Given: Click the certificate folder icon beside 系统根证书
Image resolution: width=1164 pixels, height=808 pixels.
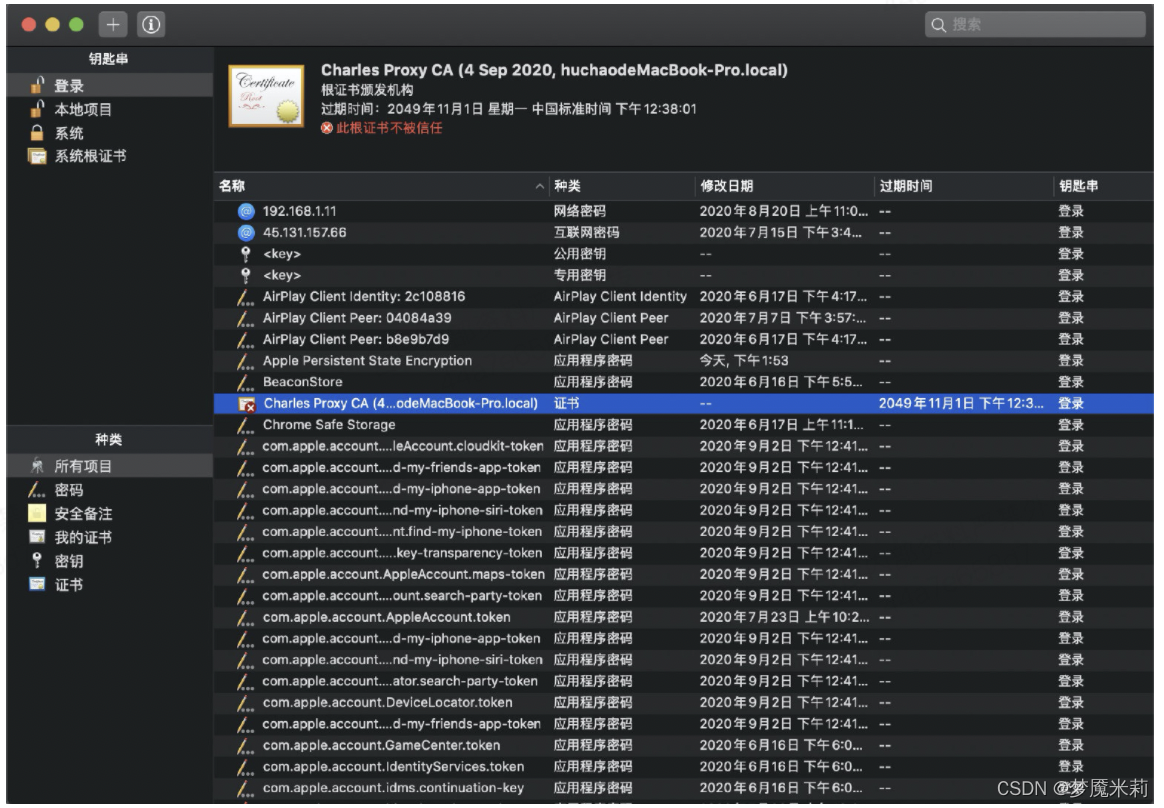Looking at the screenshot, I should [36, 156].
